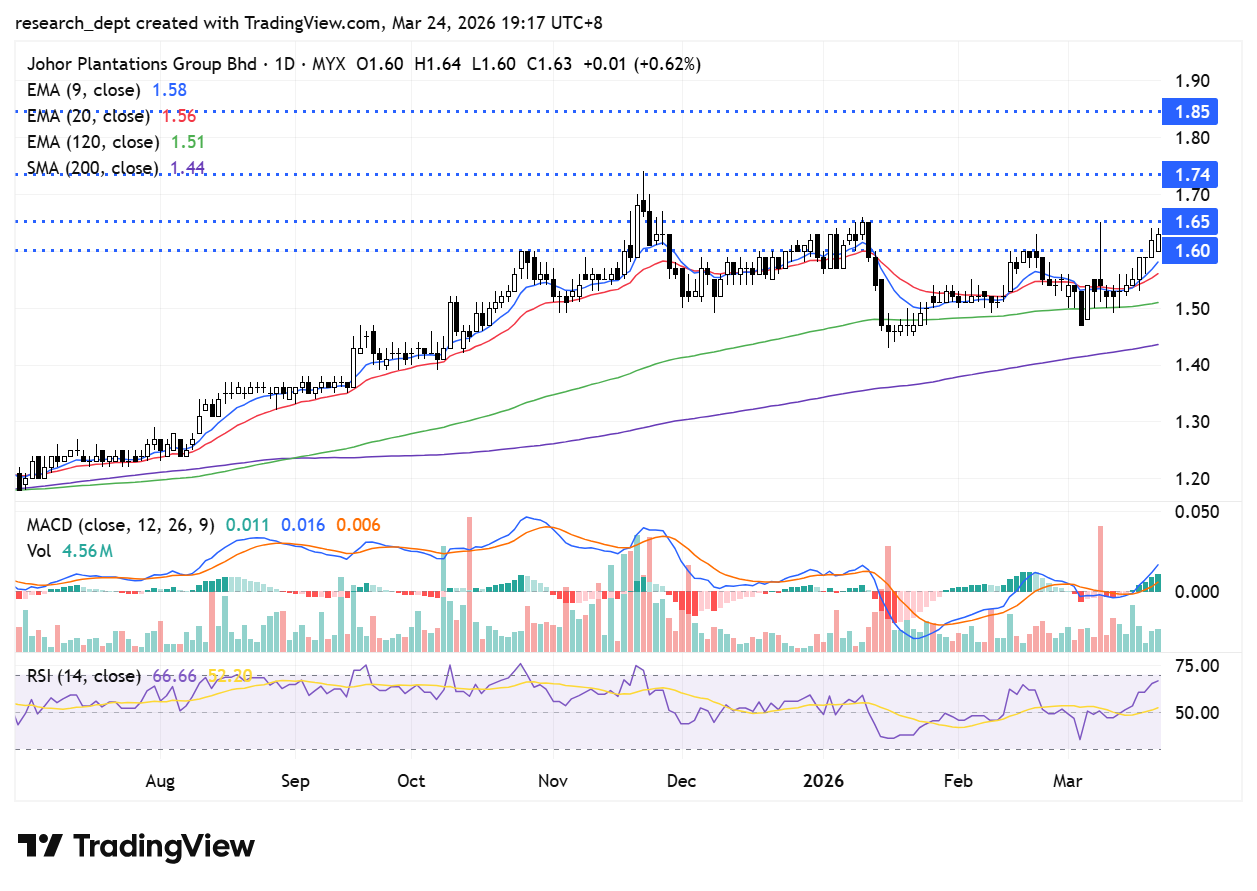Select the RSI (14, close) legend label
The image size is (1257, 891).
tap(83, 676)
